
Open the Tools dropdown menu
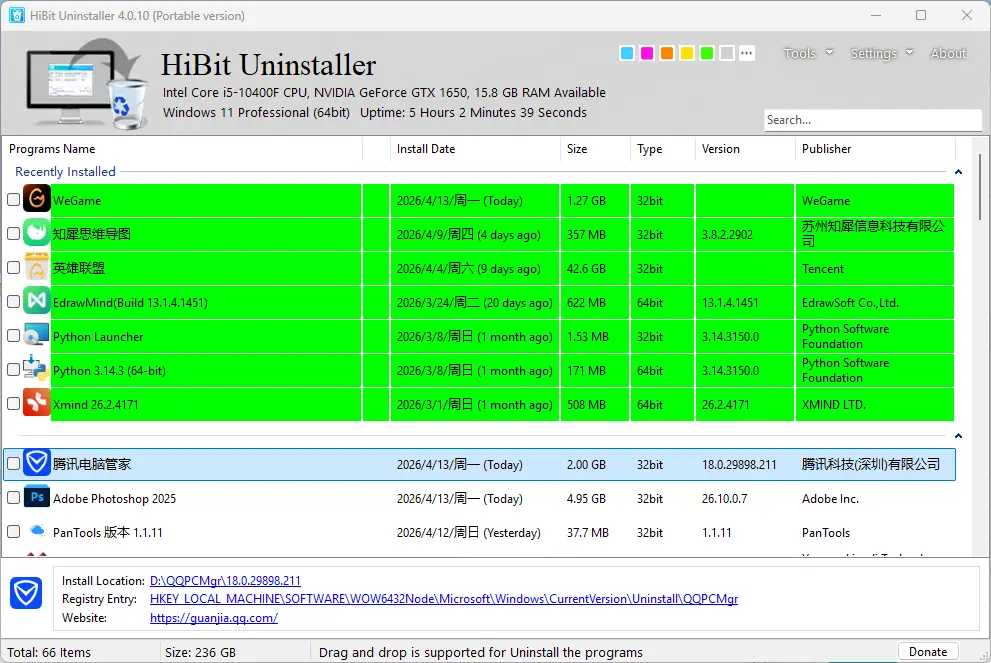807,53
